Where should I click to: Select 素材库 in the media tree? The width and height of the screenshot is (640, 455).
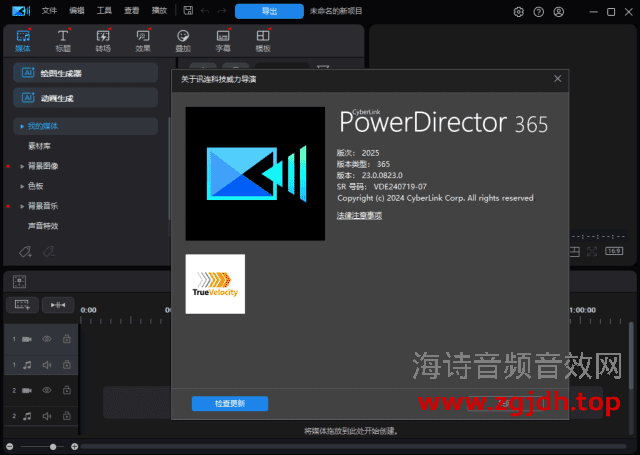tap(39, 146)
